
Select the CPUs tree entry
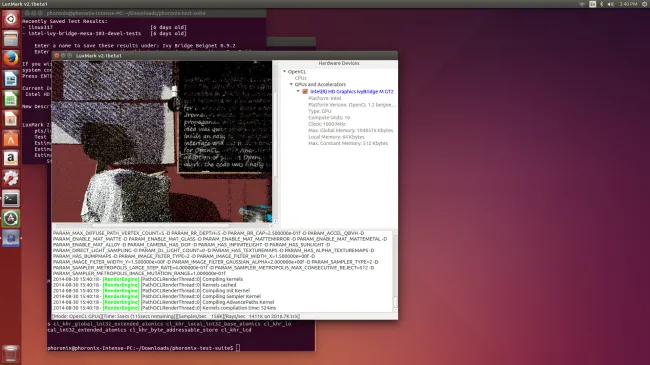click(301, 78)
